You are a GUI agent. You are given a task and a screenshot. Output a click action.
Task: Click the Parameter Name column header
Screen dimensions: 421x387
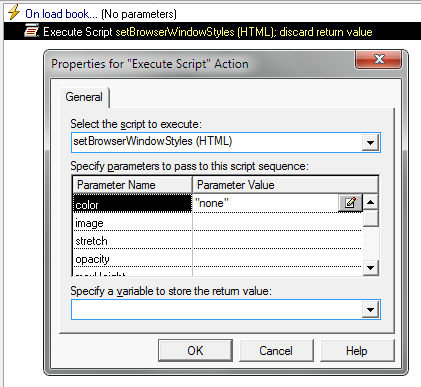(132, 185)
